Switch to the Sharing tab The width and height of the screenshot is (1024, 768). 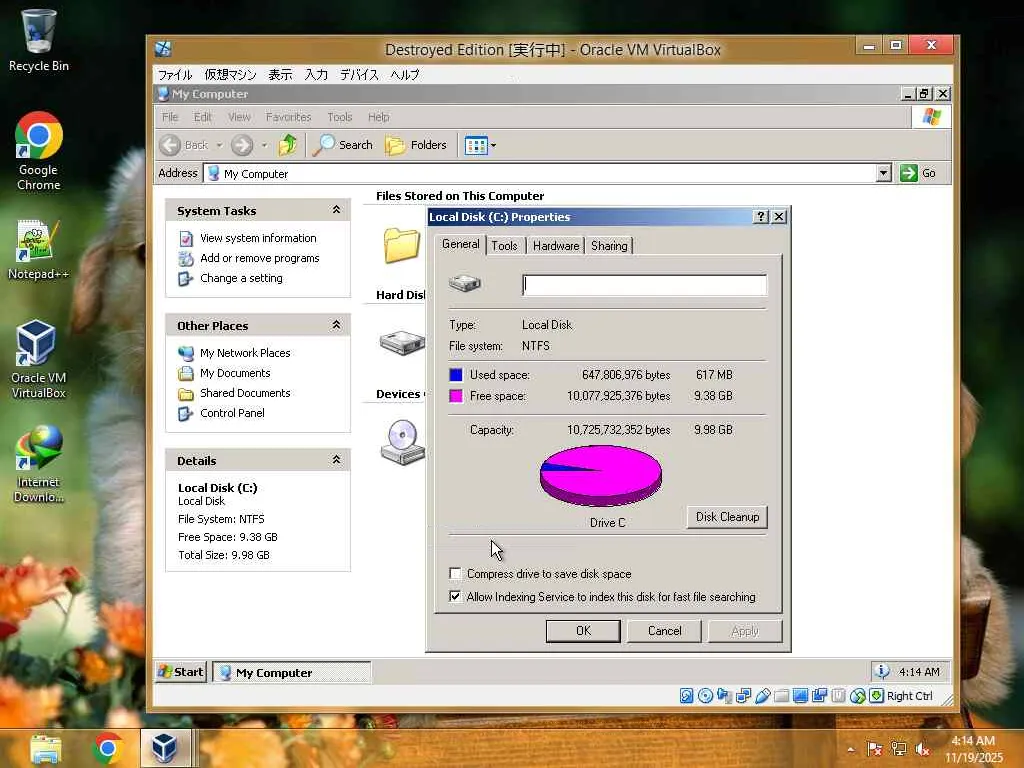click(x=609, y=246)
